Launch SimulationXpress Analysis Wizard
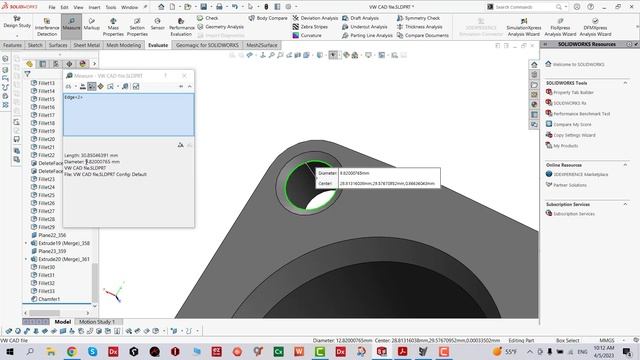This screenshot has height=360, width=640. pos(524,27)
